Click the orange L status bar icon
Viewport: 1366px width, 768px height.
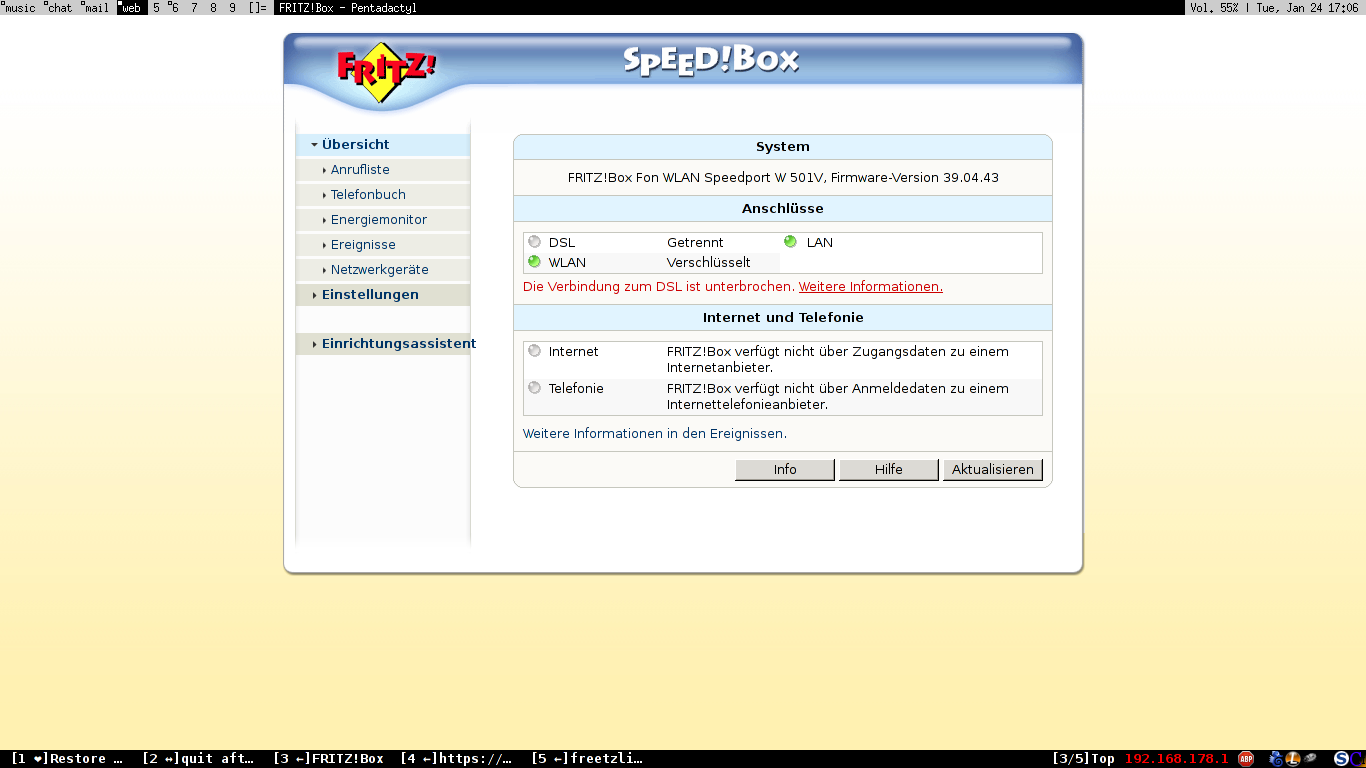(x=1292, y=759)
